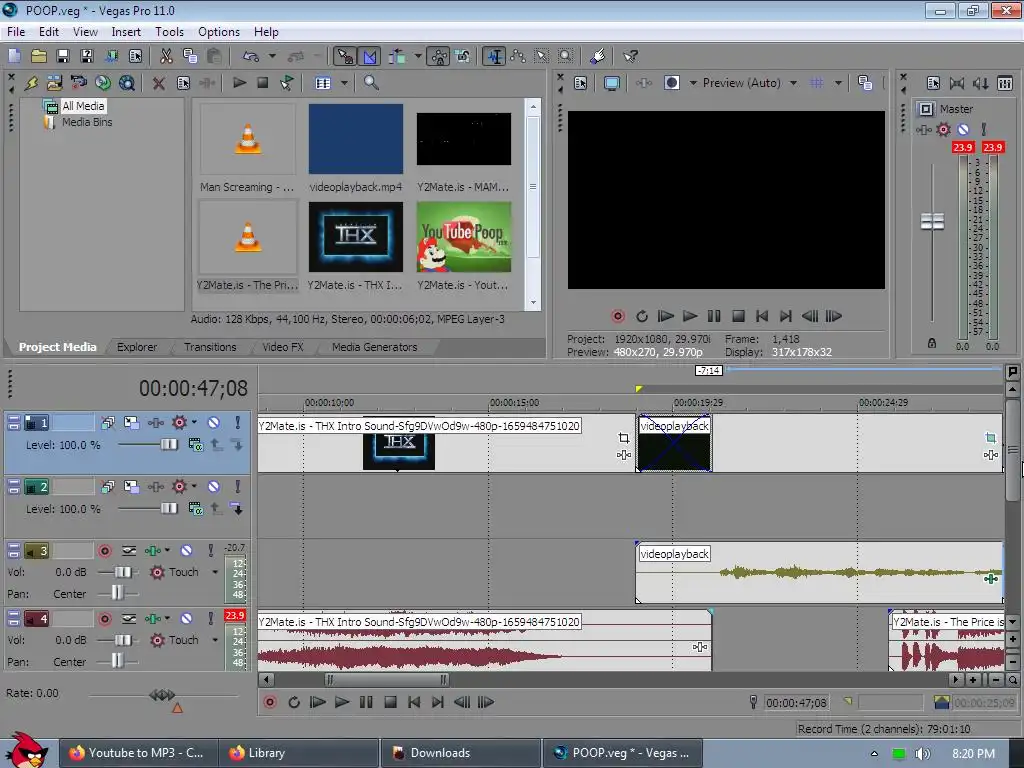This screenshot has height=768, width=1024.
Task: Click Copy Snapshot to Clipboard icon
Action: point(865,83)
